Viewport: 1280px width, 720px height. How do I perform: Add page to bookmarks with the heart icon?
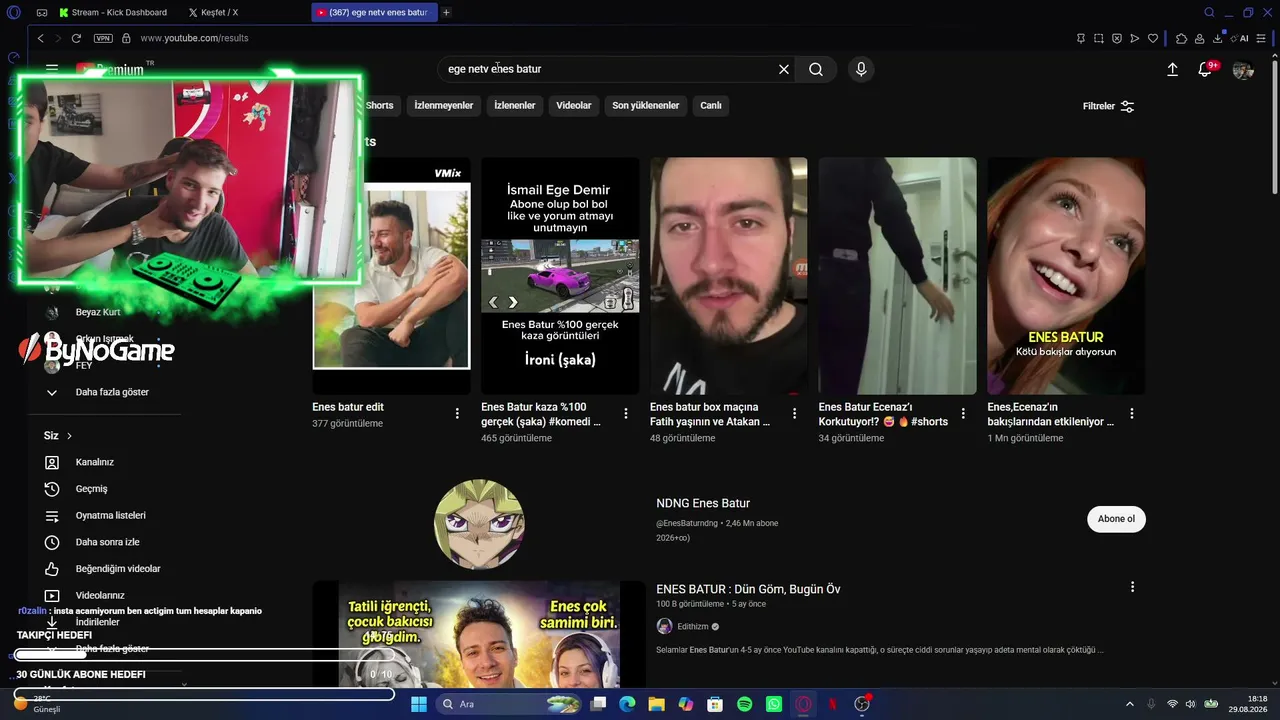coord(1153,38)
